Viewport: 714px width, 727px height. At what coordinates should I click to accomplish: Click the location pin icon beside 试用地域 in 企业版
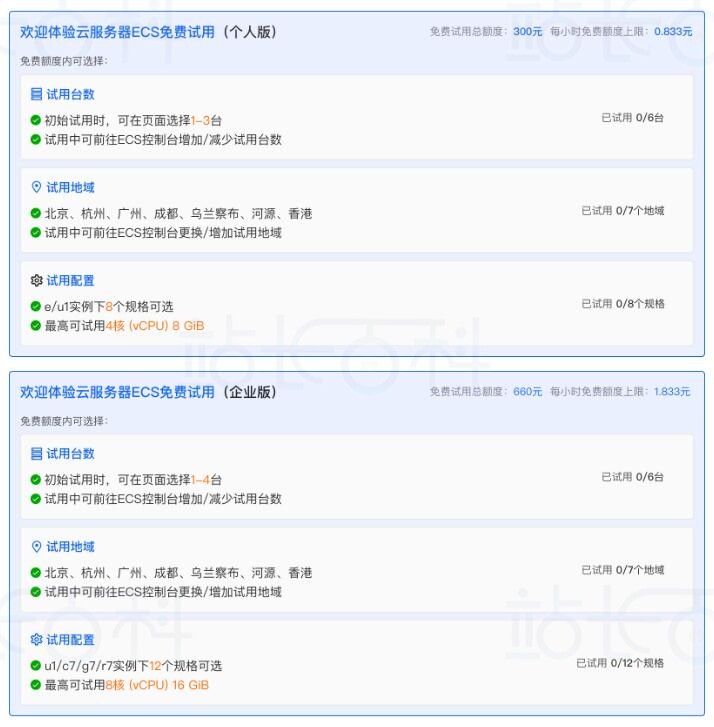tap(36, 547)
